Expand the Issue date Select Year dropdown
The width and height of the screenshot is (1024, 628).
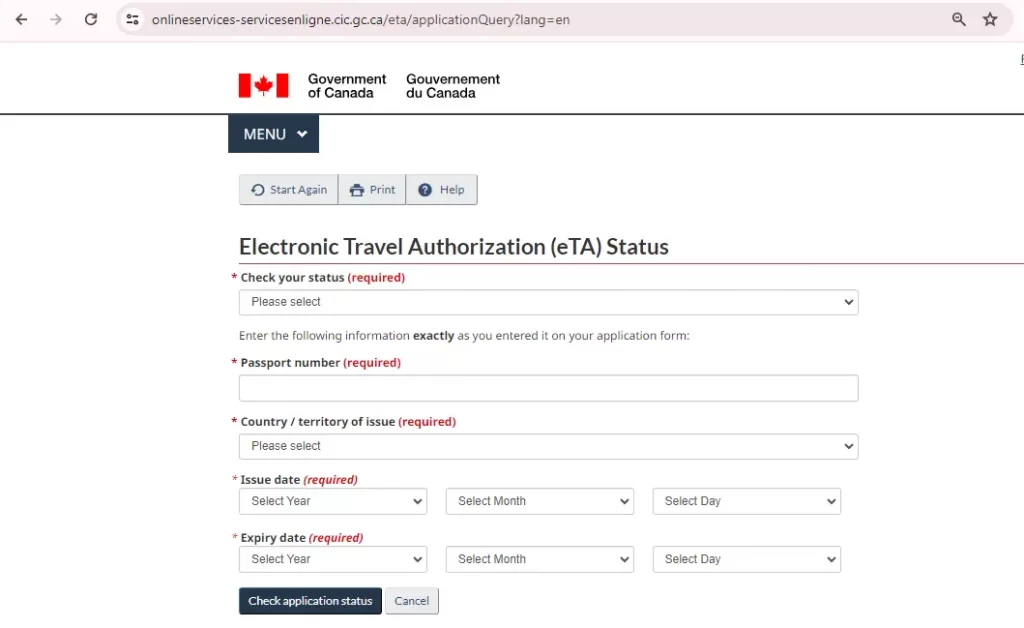[x=332, y=501]
